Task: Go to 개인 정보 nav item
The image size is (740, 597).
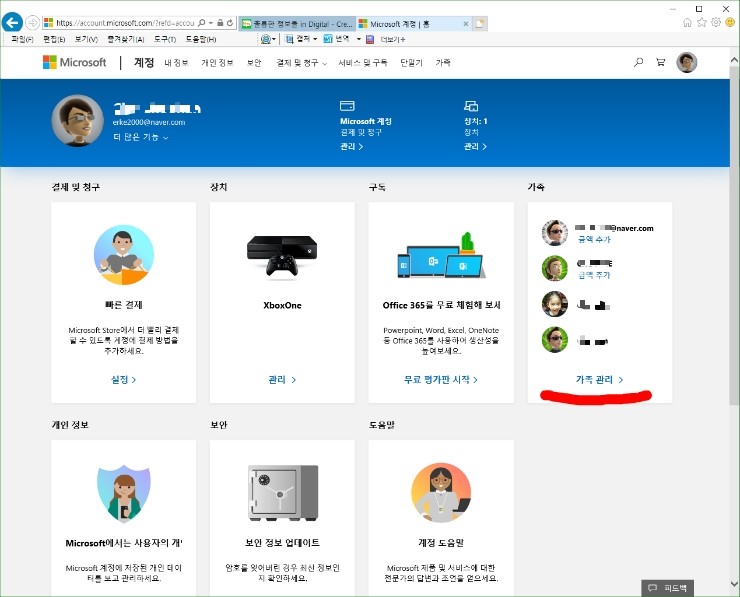Action: tap(217, 63)
